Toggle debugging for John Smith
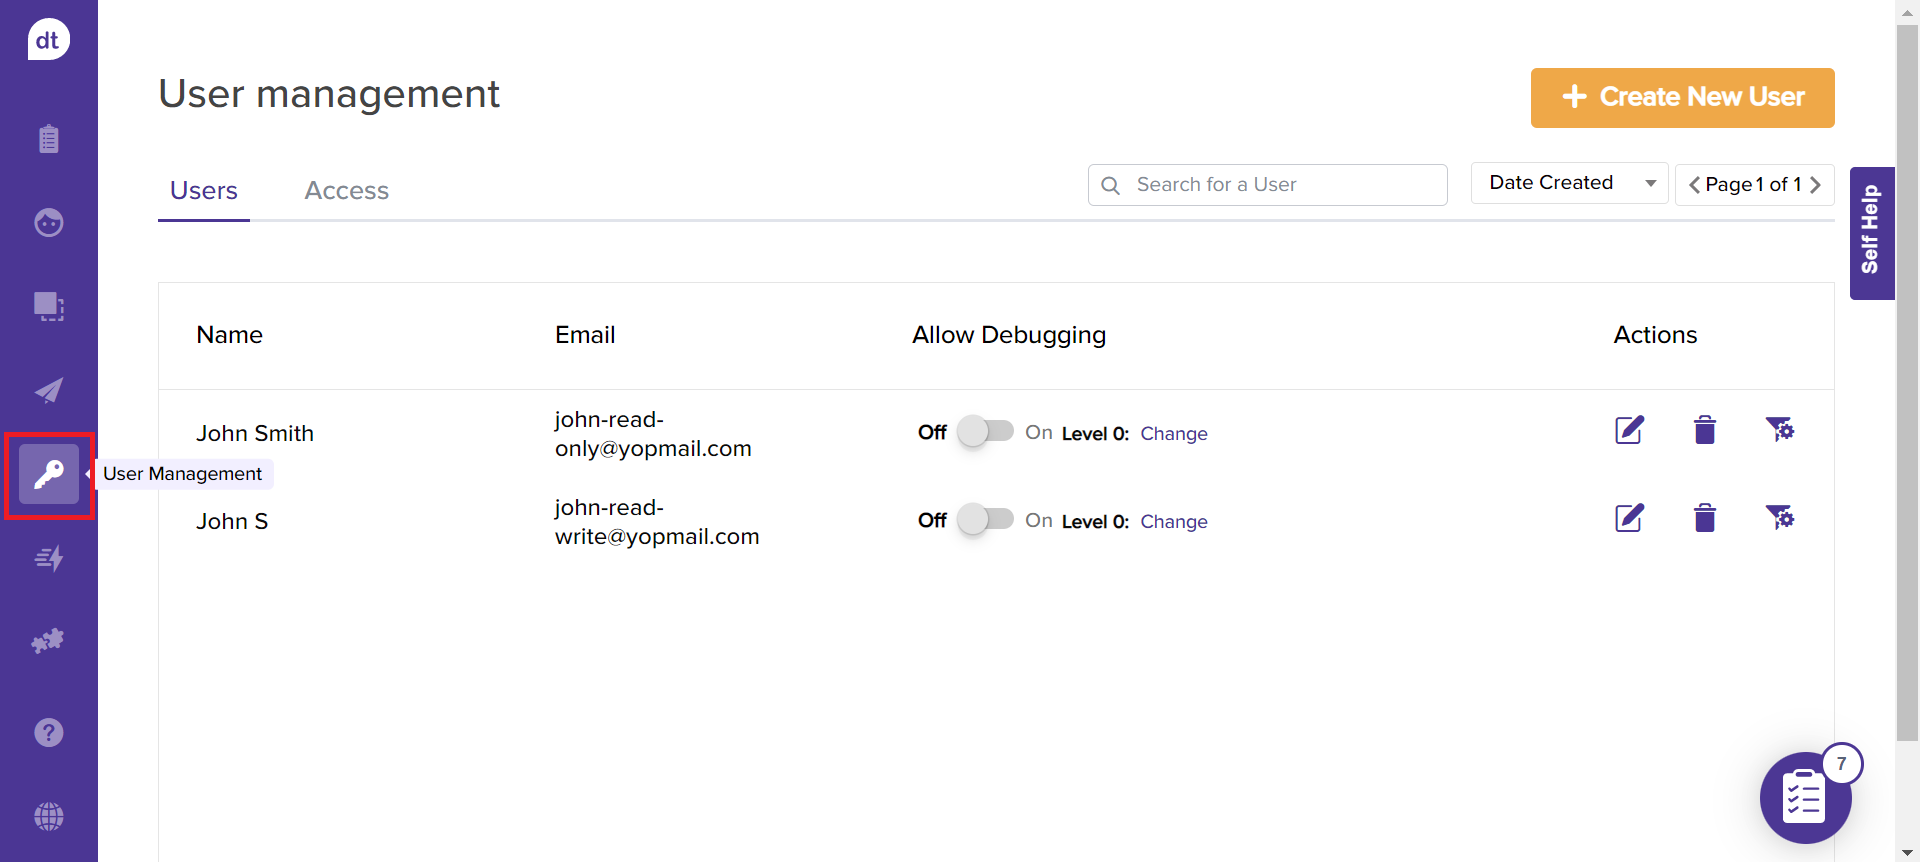 985,432
